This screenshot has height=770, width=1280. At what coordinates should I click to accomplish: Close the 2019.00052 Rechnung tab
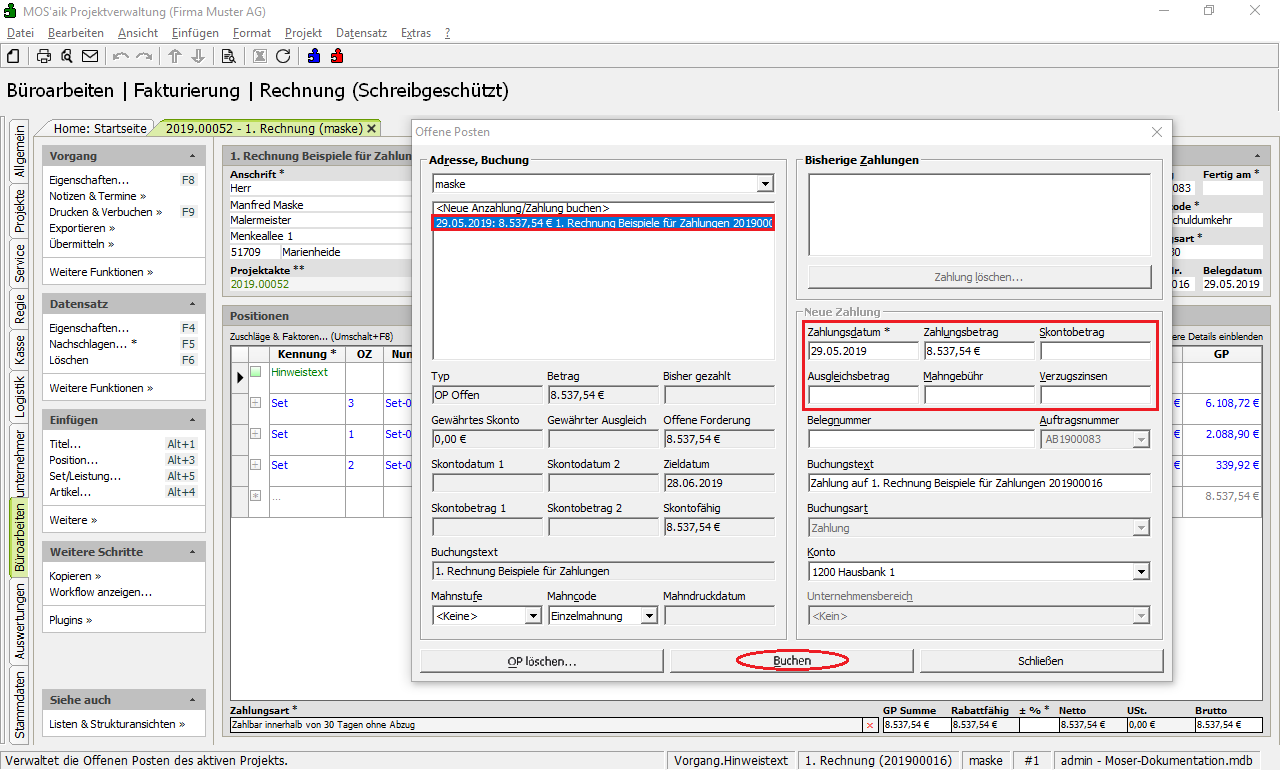point(372,128)
